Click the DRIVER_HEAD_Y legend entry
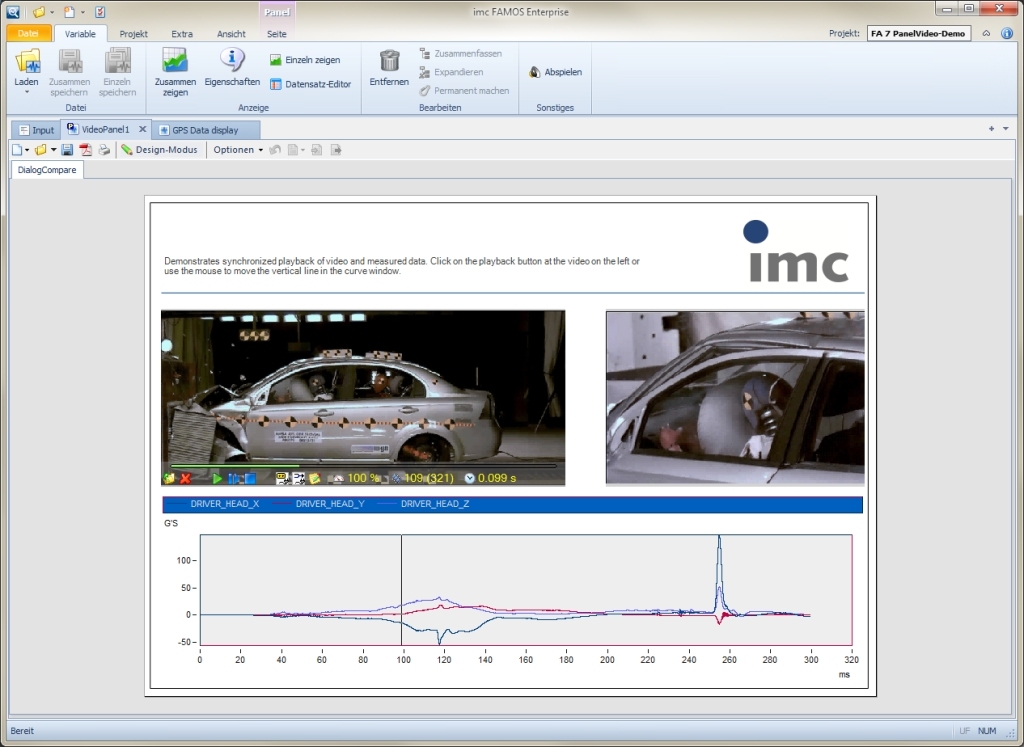1024x747 pixels. click(321, 504)
